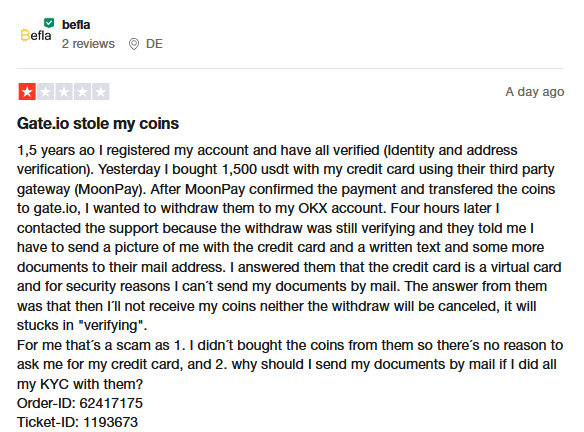Open the Befla profile avatar

pos(36,35)
